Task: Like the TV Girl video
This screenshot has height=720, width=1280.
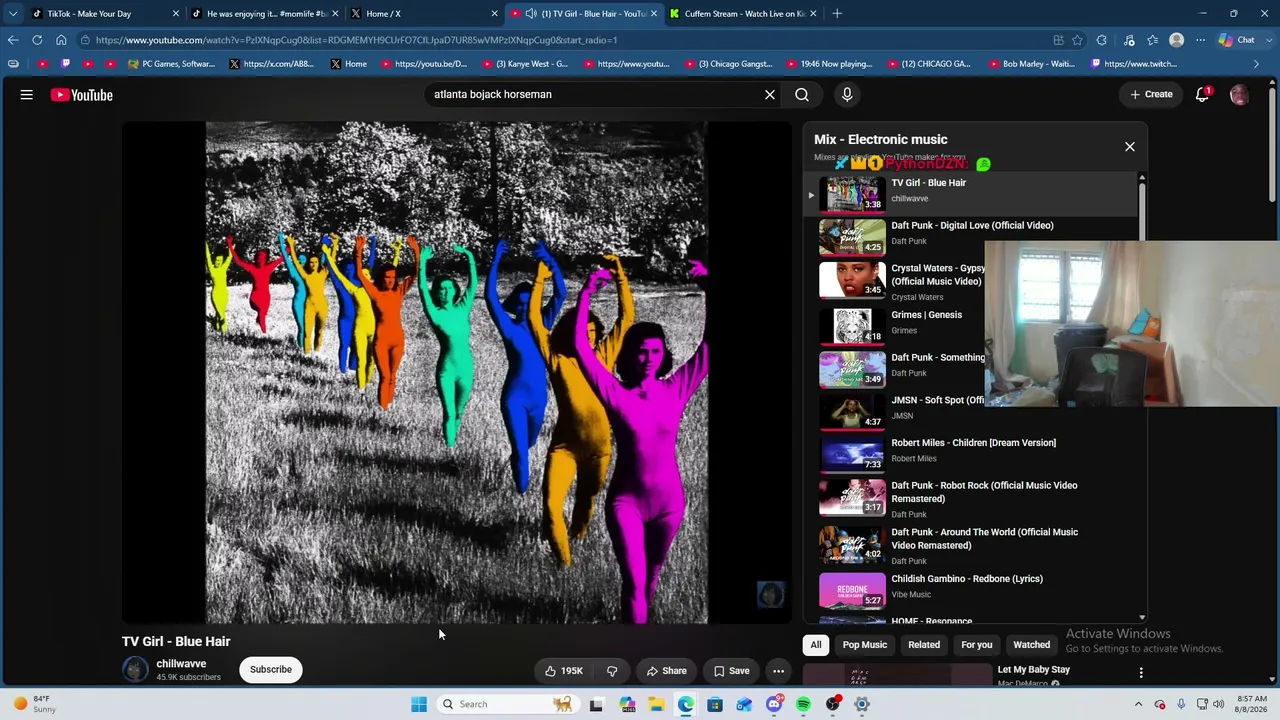Action: pyautogui.click(x=563, y=671)
